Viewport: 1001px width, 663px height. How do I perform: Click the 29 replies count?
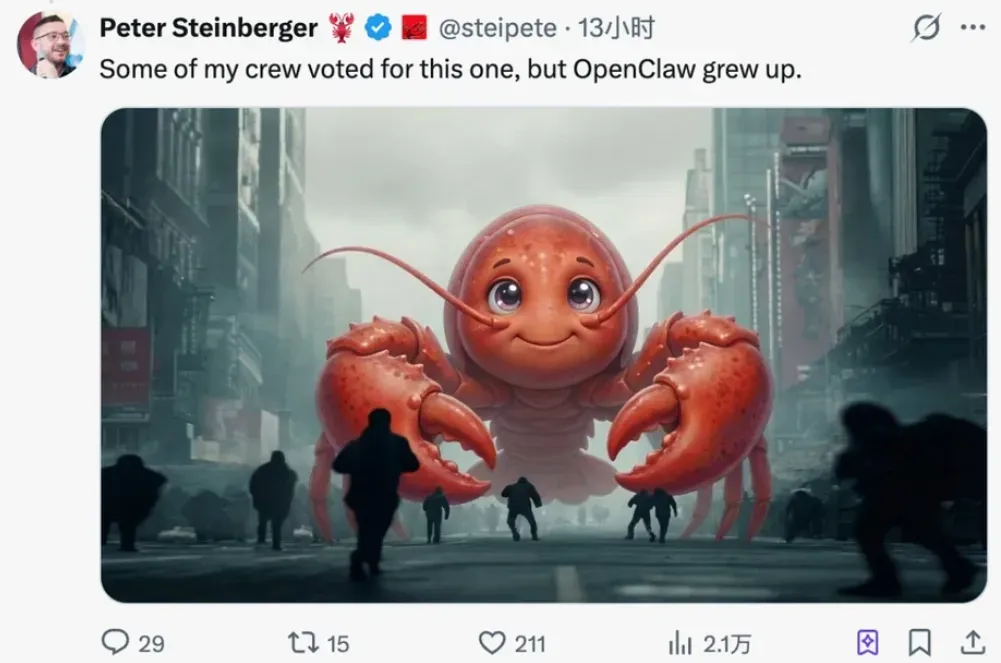151,643
